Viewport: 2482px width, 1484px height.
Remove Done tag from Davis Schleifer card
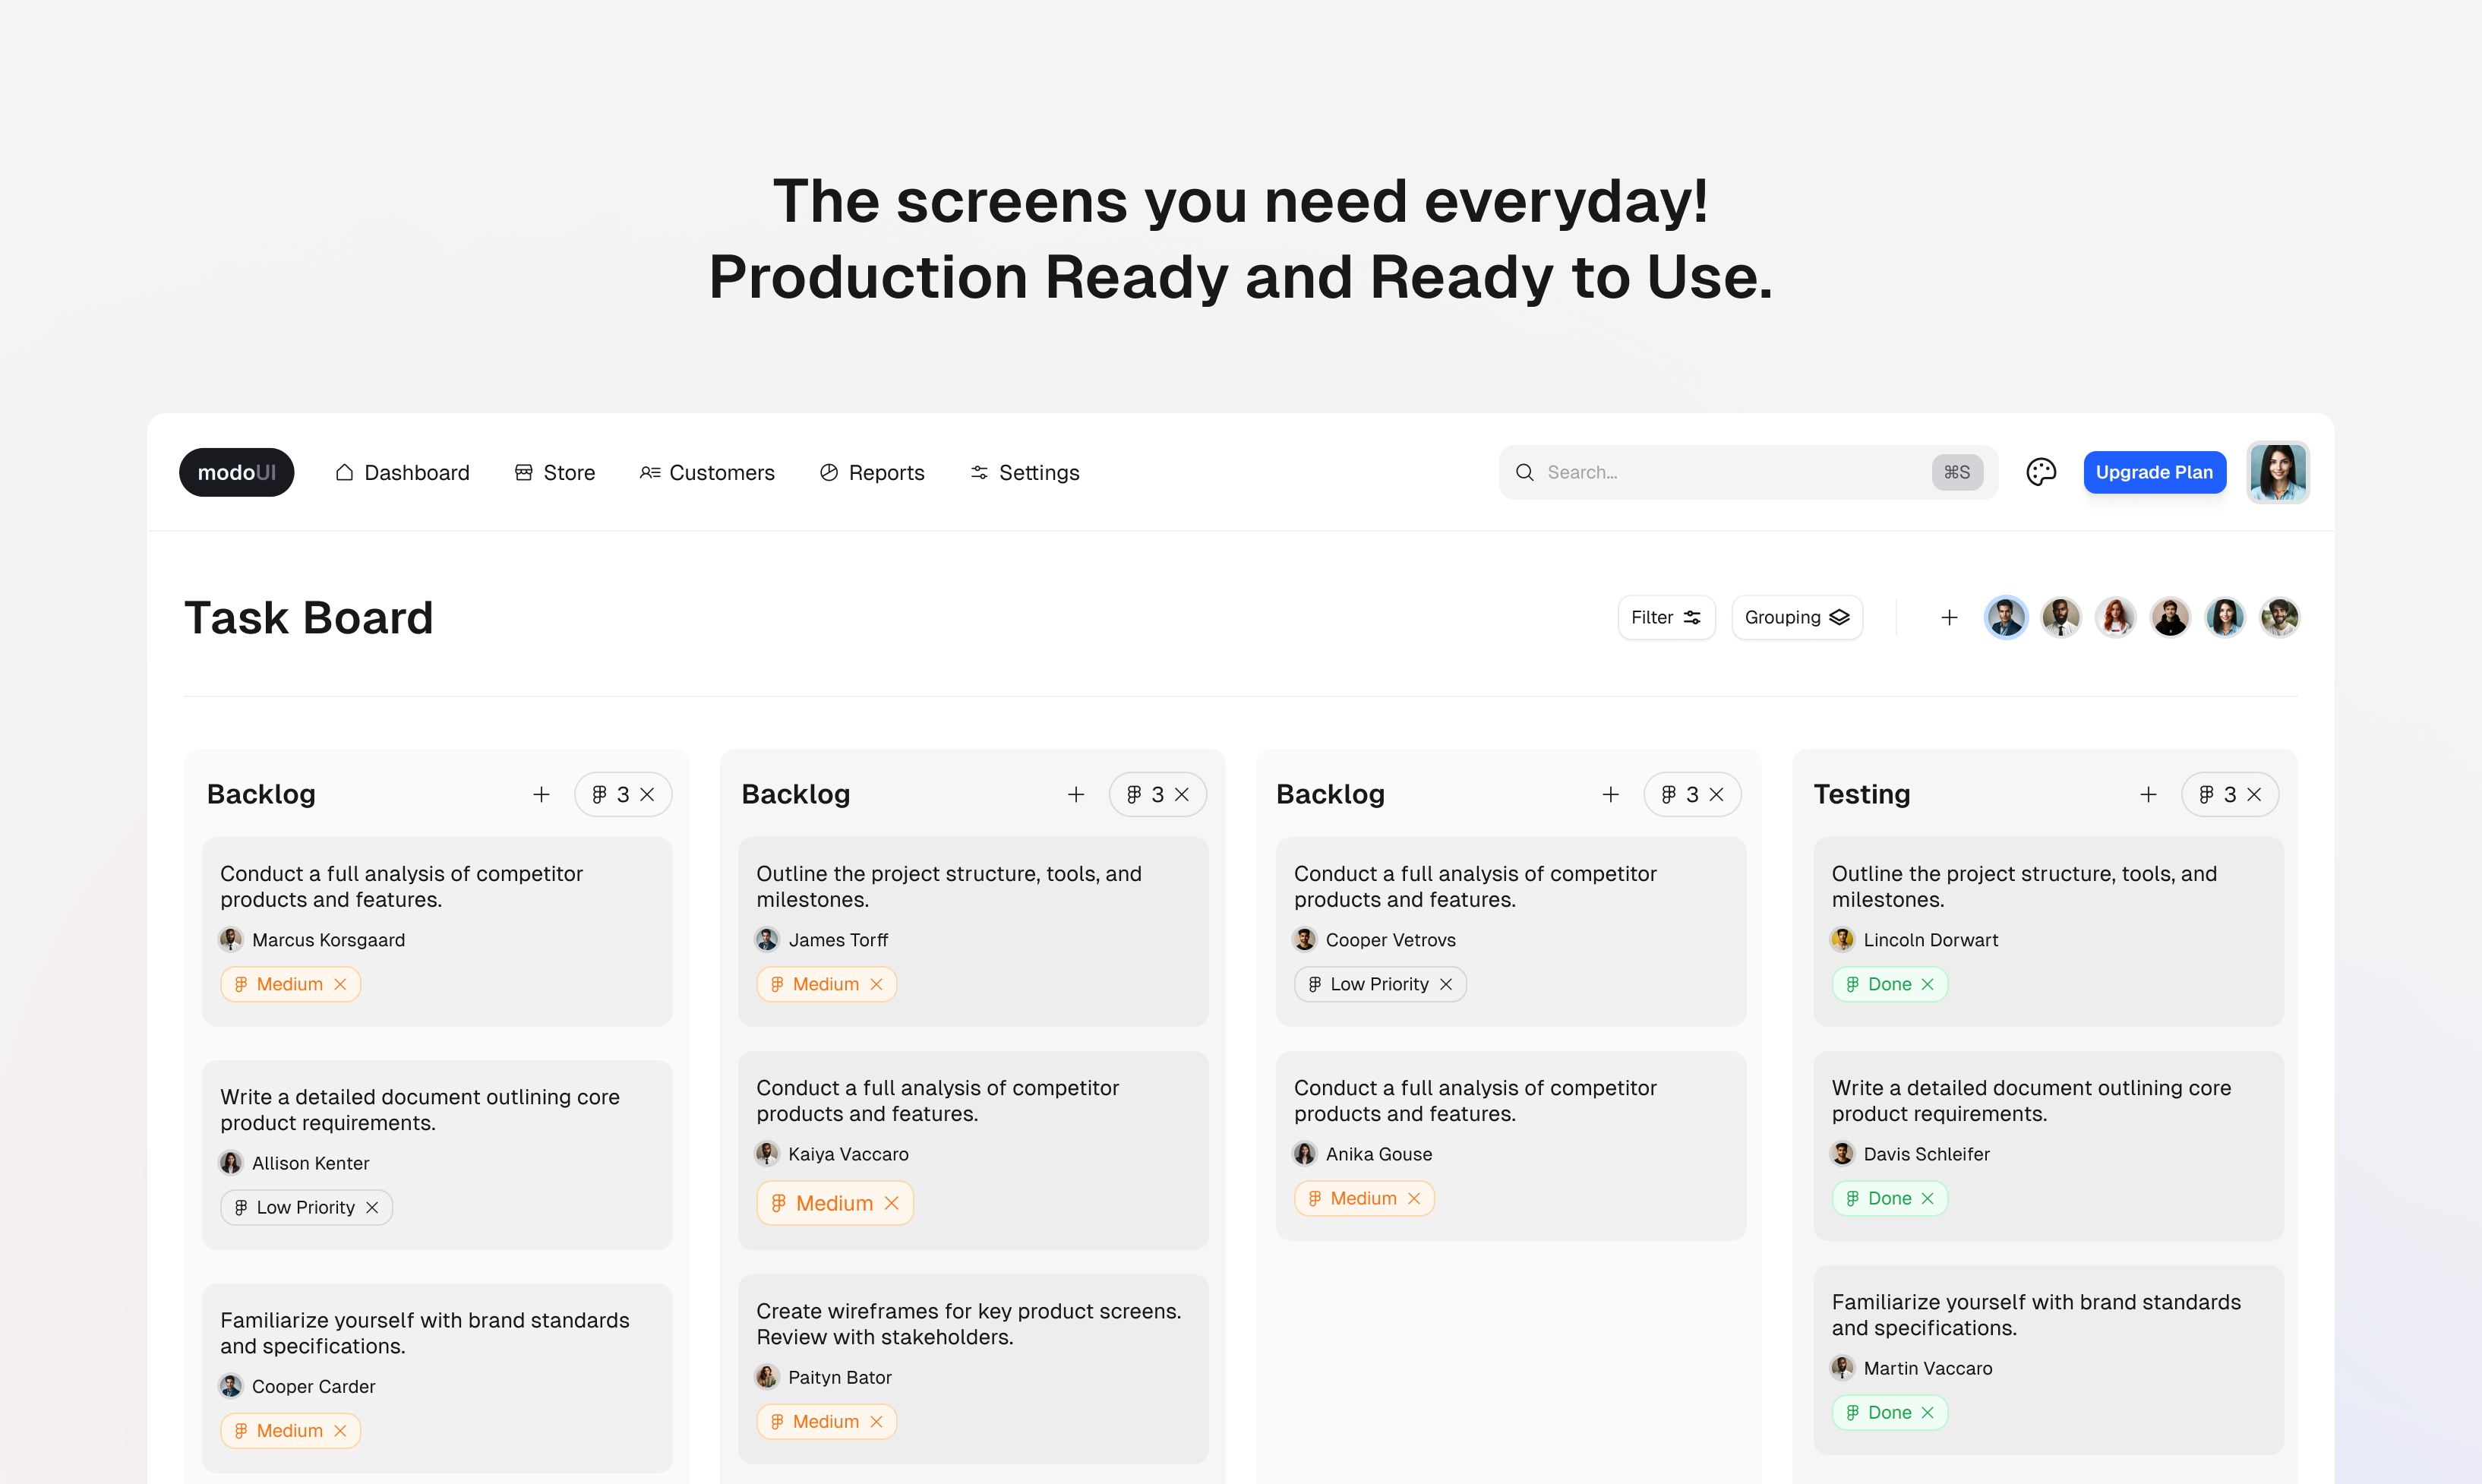(x=1928, y=1198)
